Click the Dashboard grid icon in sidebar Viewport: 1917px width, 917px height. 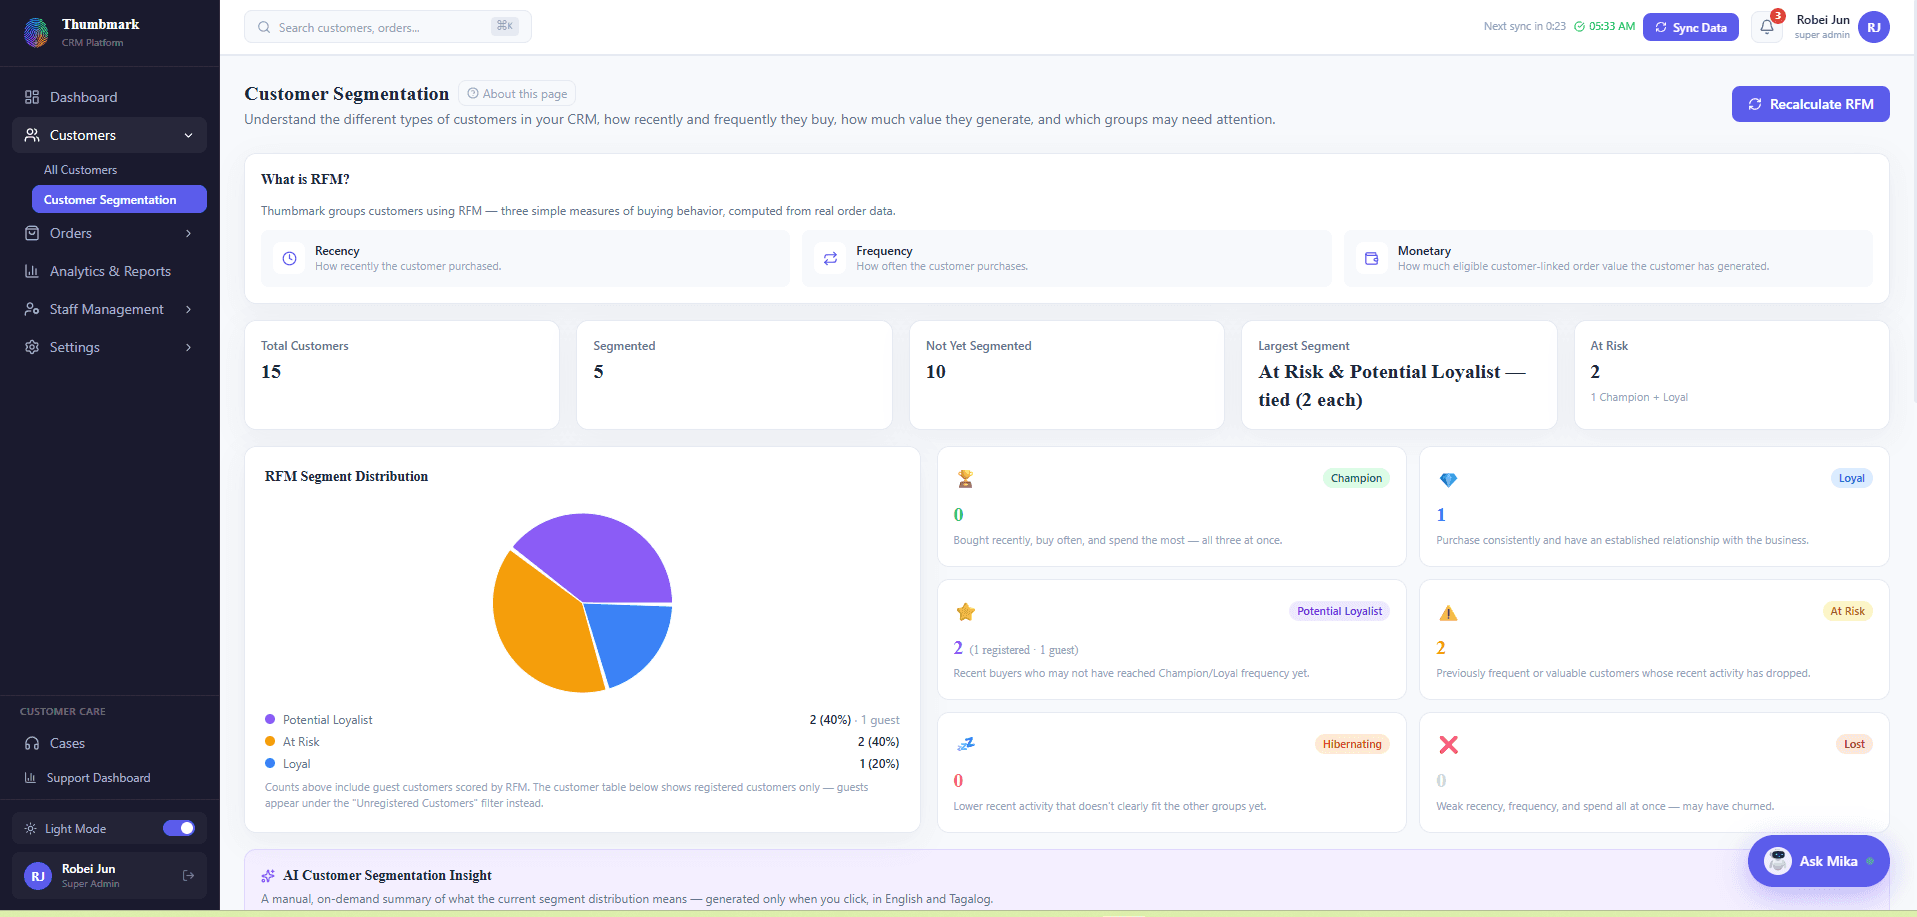point(32,97)
